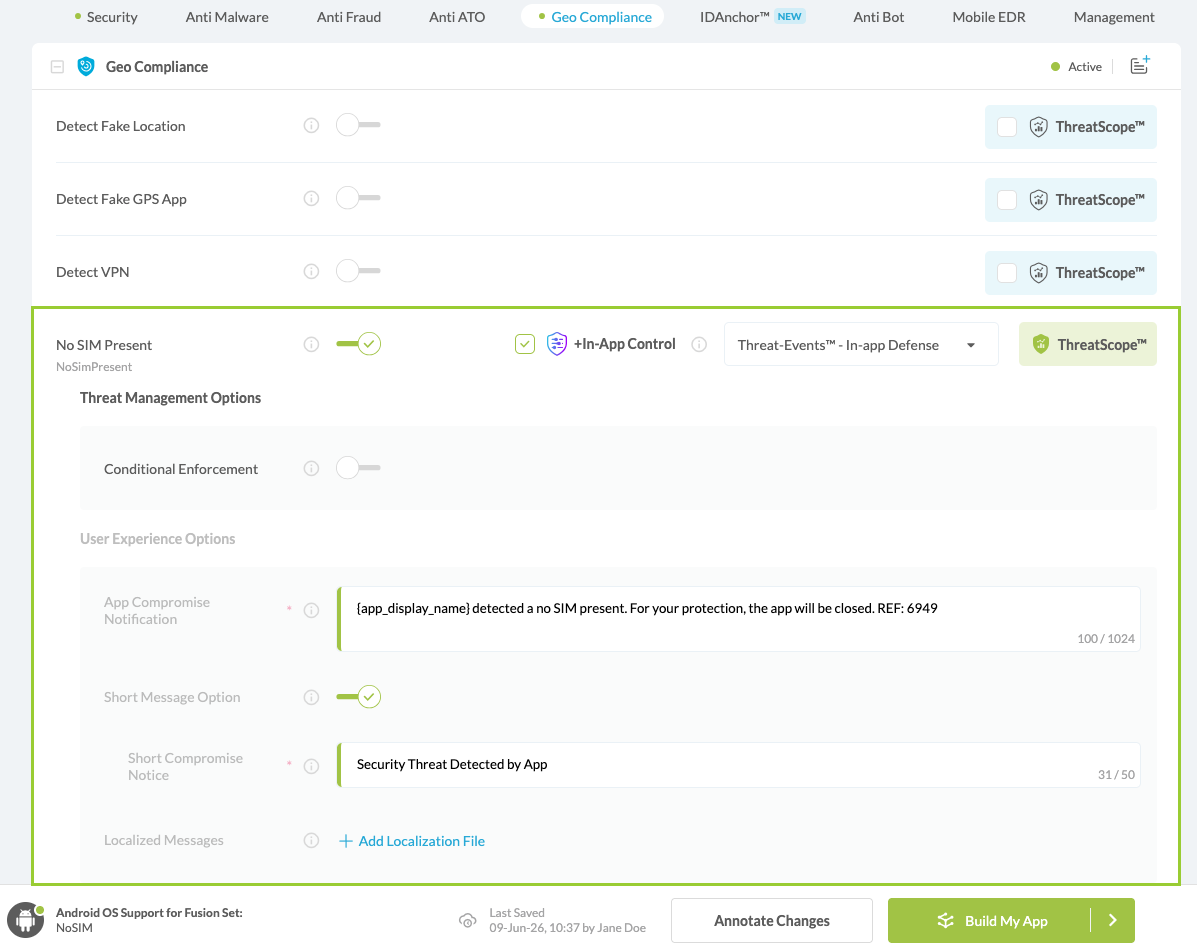The height and width of the screenshot is (952, 1197).
Task: Click the Geo Compliance shield icon
Action: tap(86, 66)
